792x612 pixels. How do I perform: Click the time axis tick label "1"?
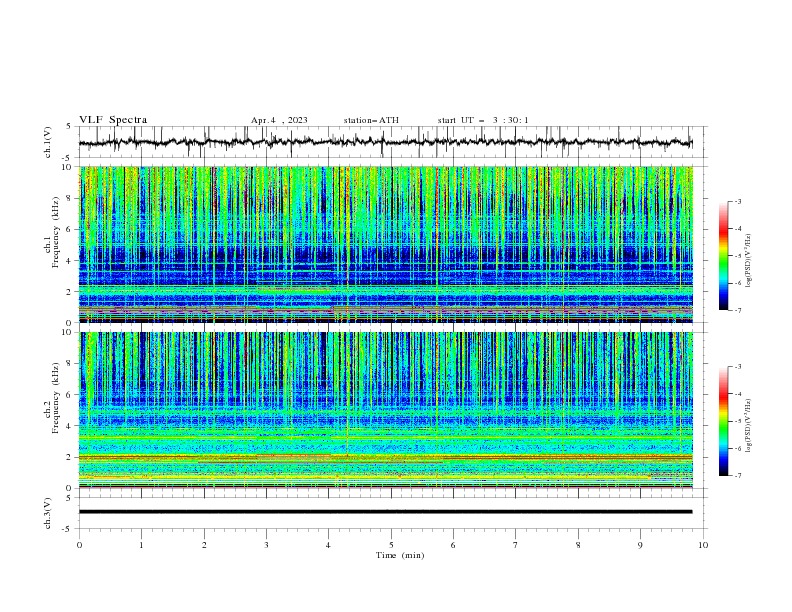141,545
